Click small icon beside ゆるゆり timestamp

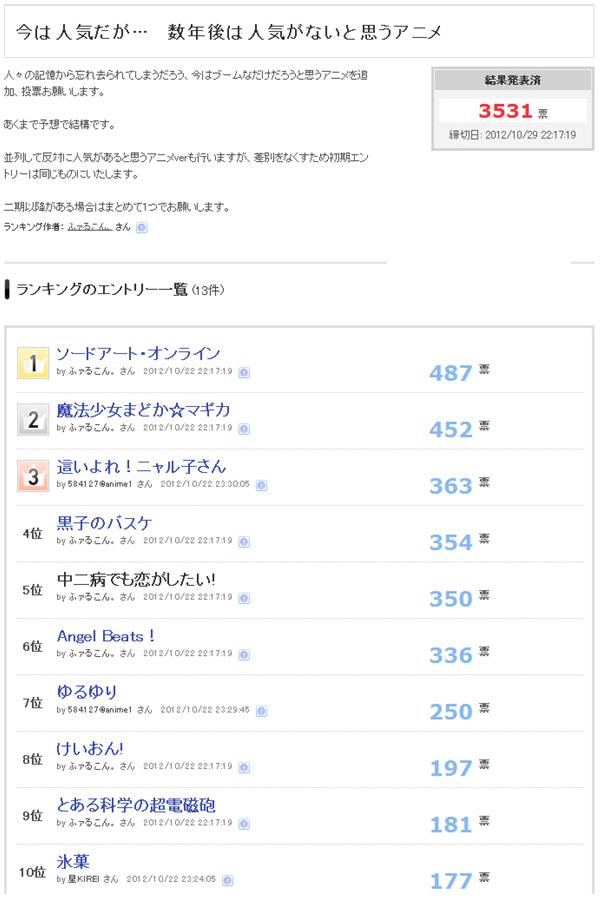point(262,710)
